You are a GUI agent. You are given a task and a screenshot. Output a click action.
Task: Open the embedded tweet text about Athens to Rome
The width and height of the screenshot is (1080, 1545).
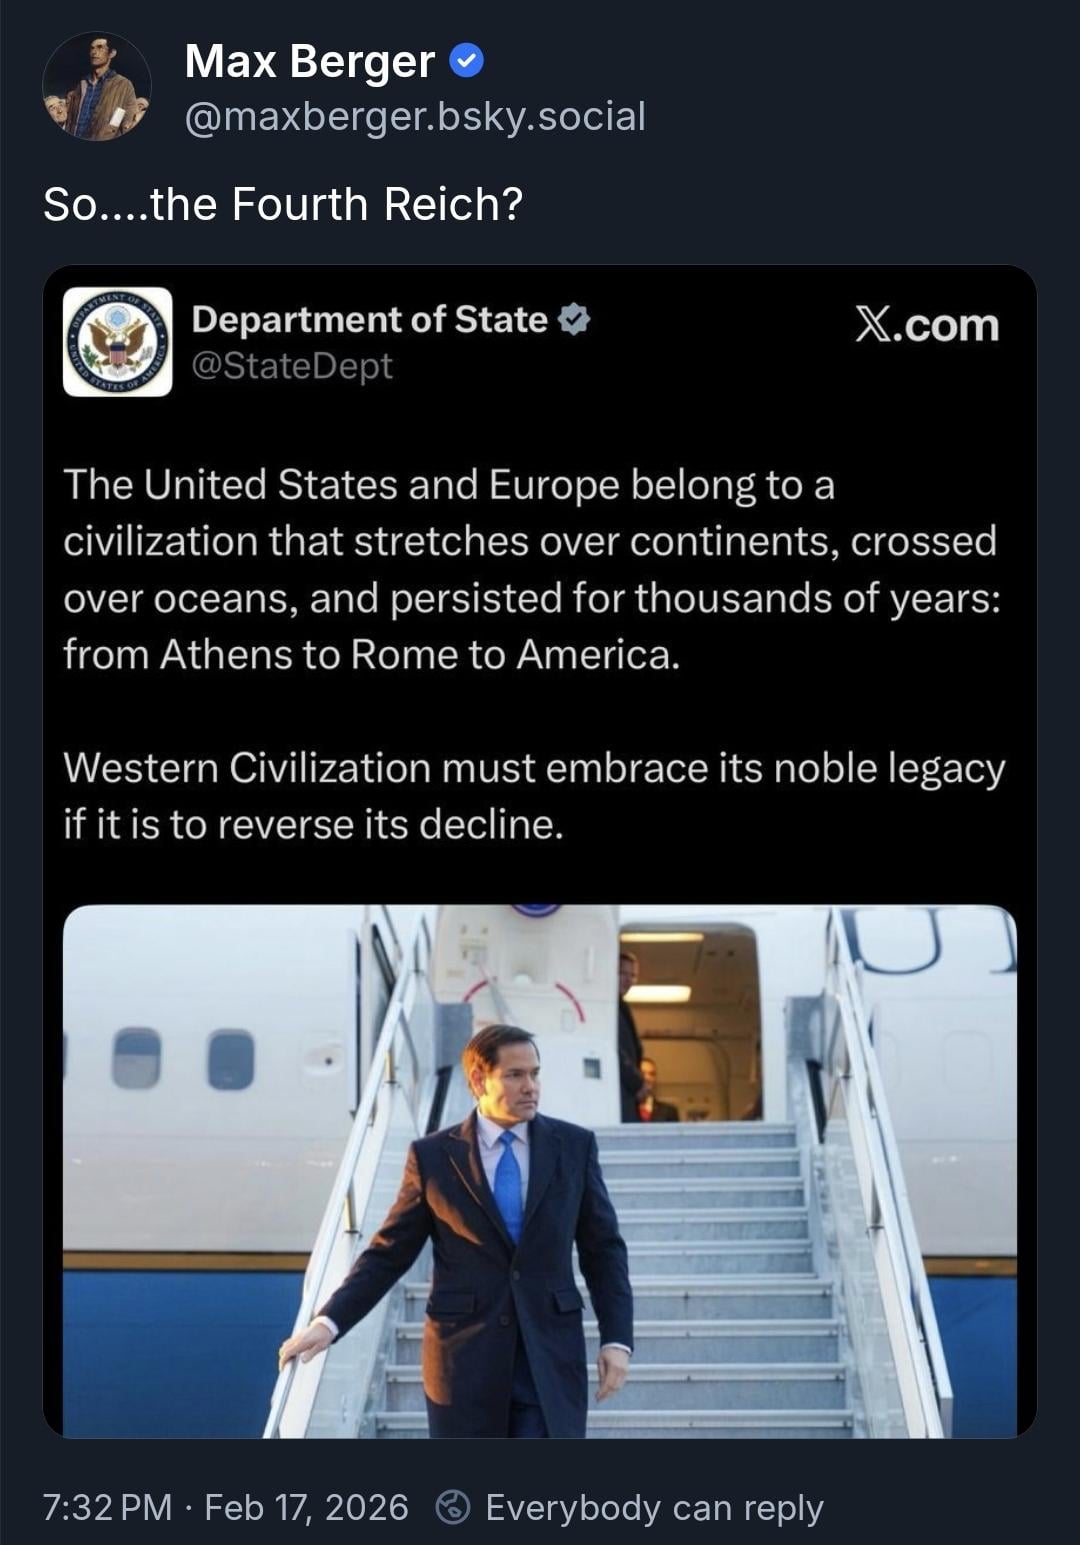coord(533,569)
